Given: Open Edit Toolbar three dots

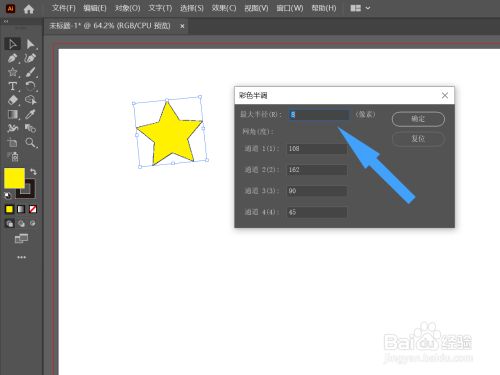Looking at the screenshot, I should (21, 257).
